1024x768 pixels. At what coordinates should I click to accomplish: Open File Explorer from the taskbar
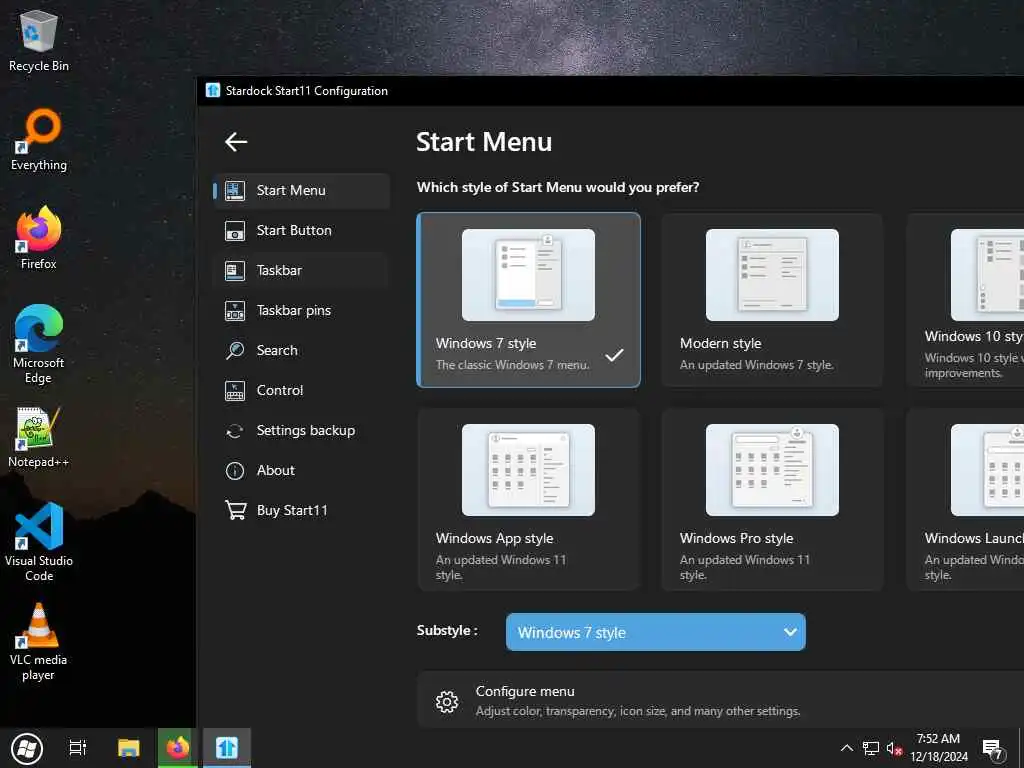pyautogui.click(x=129, y=748)
